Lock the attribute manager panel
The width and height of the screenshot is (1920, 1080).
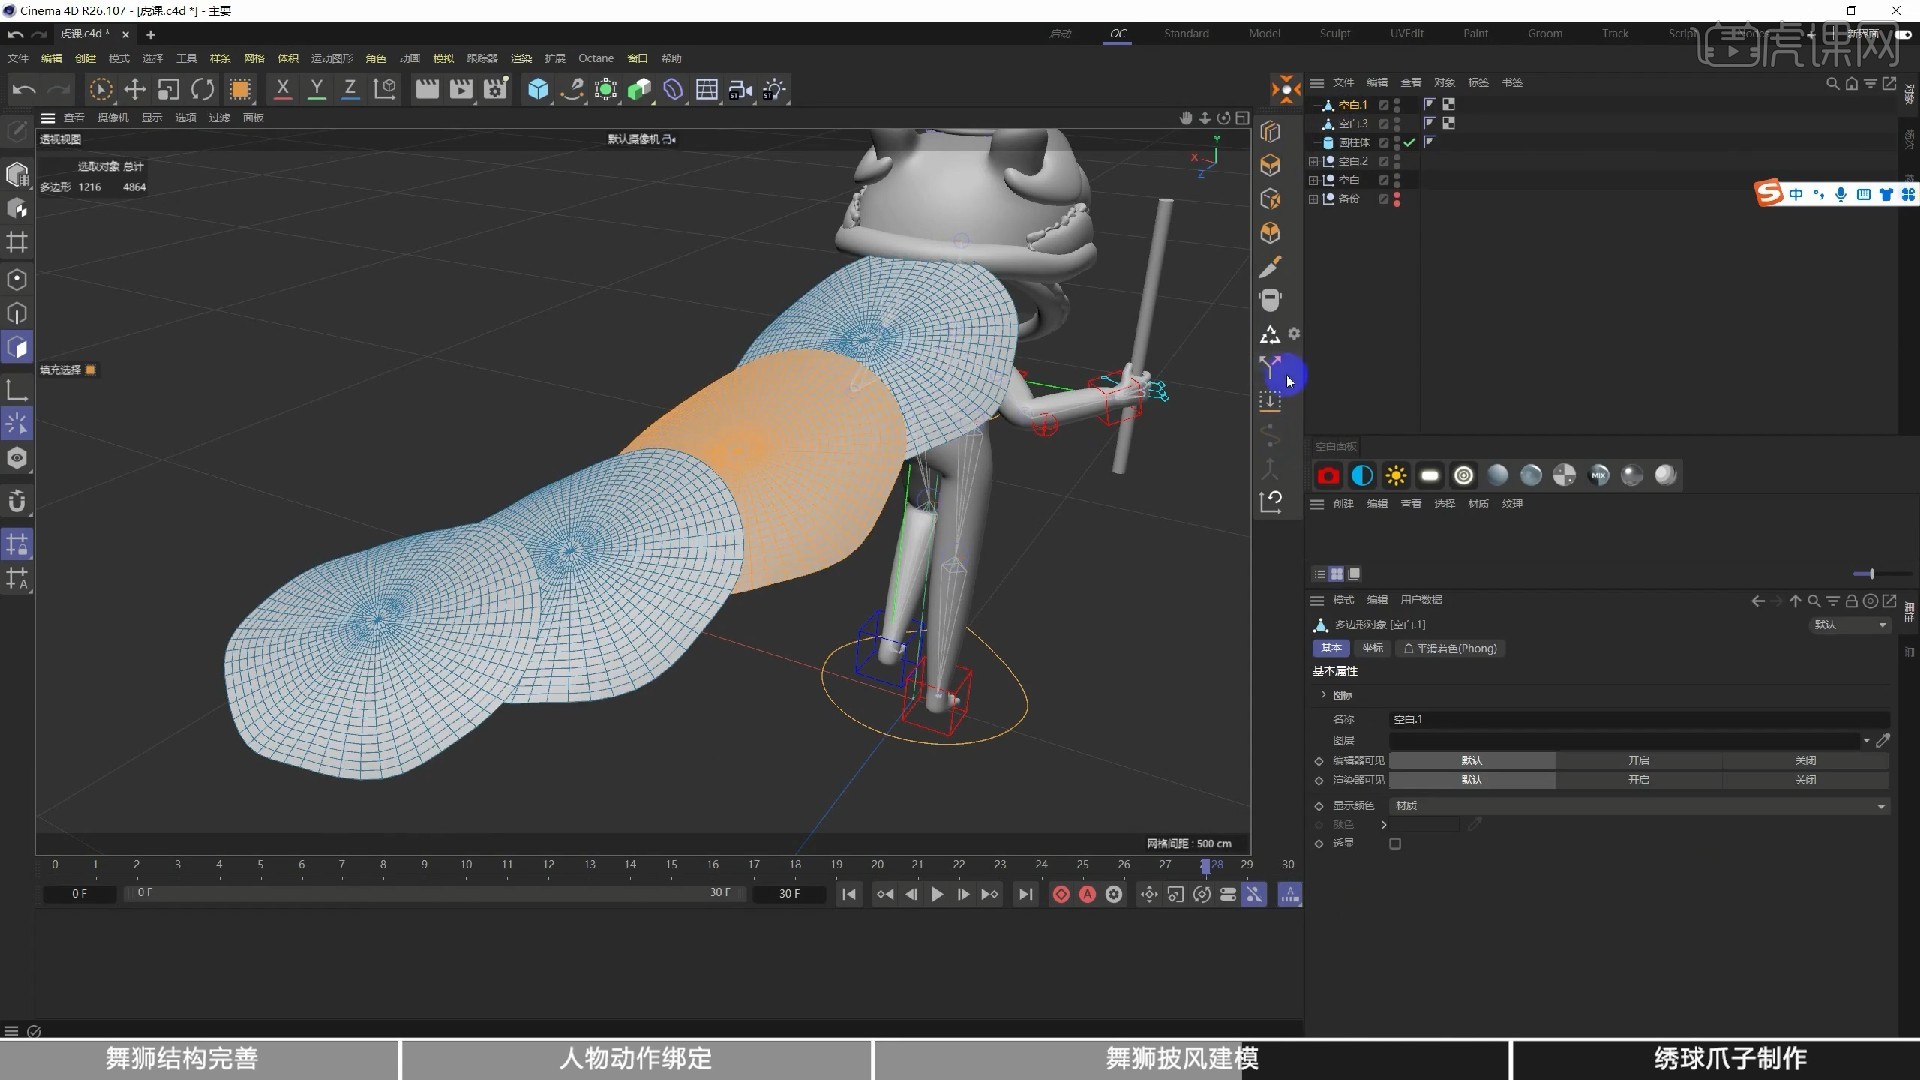[x=1852, y=601]
